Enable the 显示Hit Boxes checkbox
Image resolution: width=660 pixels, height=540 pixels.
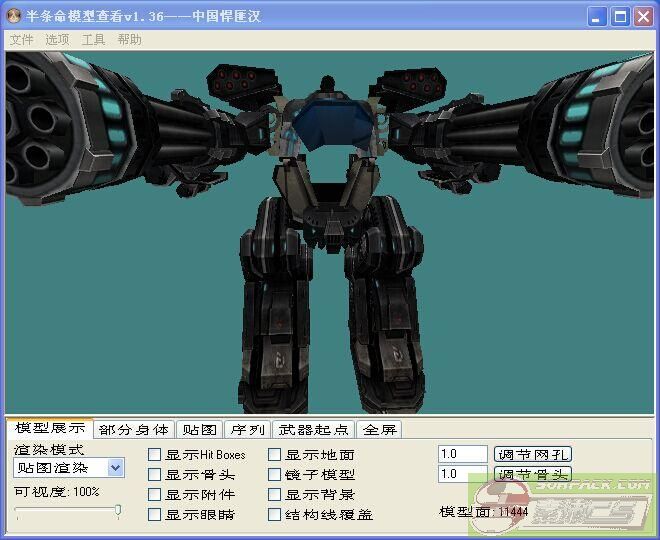(x=155, y=455)
